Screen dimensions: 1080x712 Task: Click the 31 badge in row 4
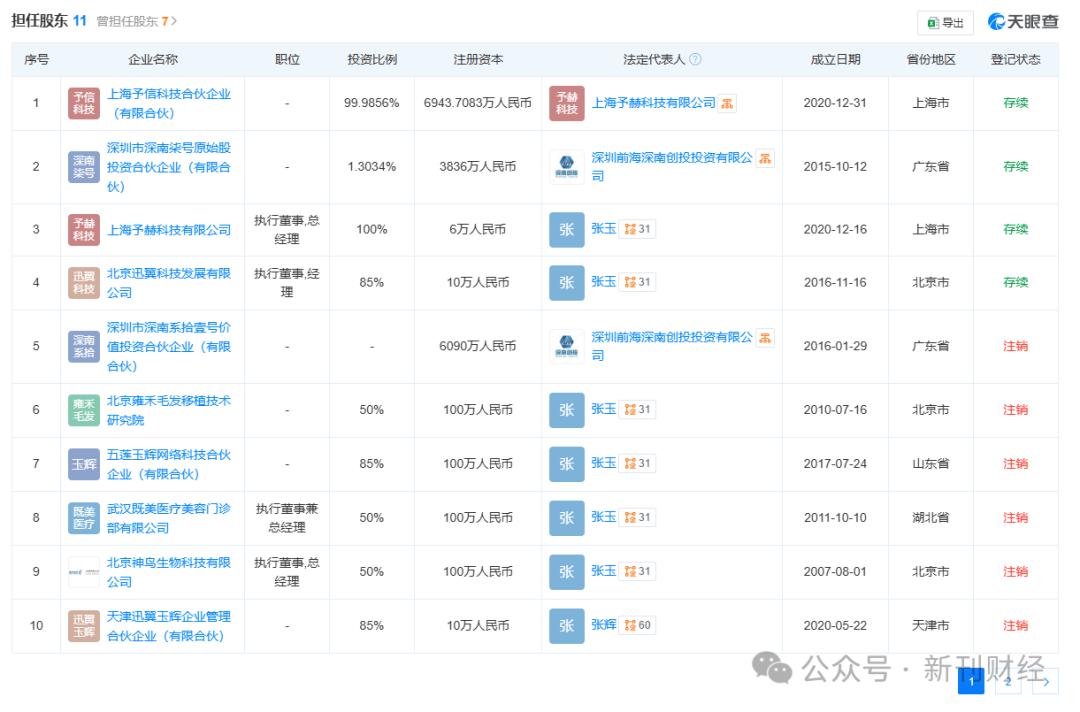point(637,282)
